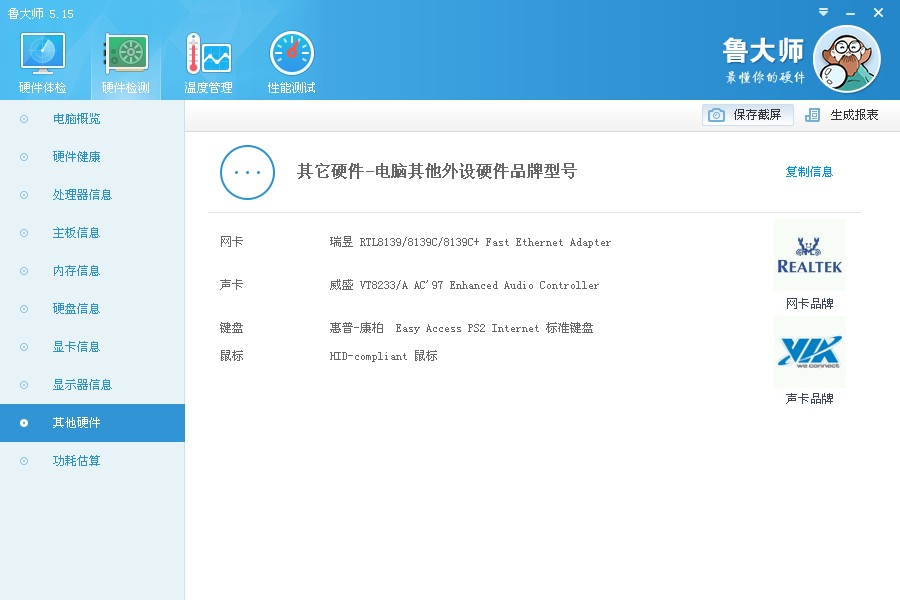Go to 电脑概览 in the sidebar

76,119
